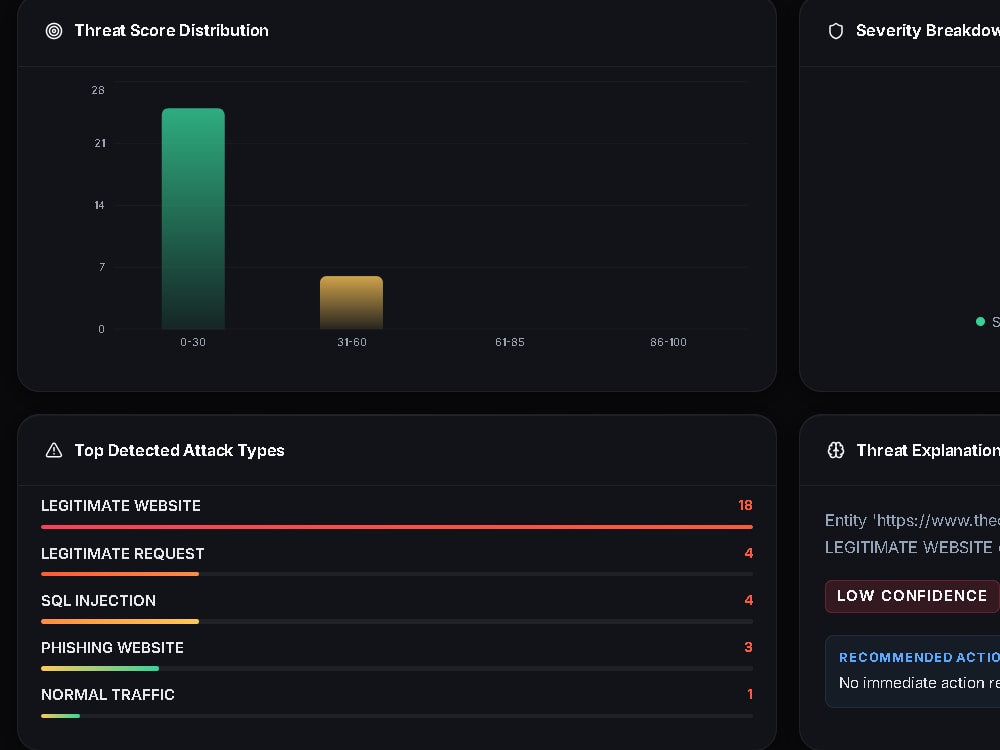This screenshot has width=1000, height=750.
Task: Click the LEGITIMATE WEBSITE progress bar
Action: point(397,527)
